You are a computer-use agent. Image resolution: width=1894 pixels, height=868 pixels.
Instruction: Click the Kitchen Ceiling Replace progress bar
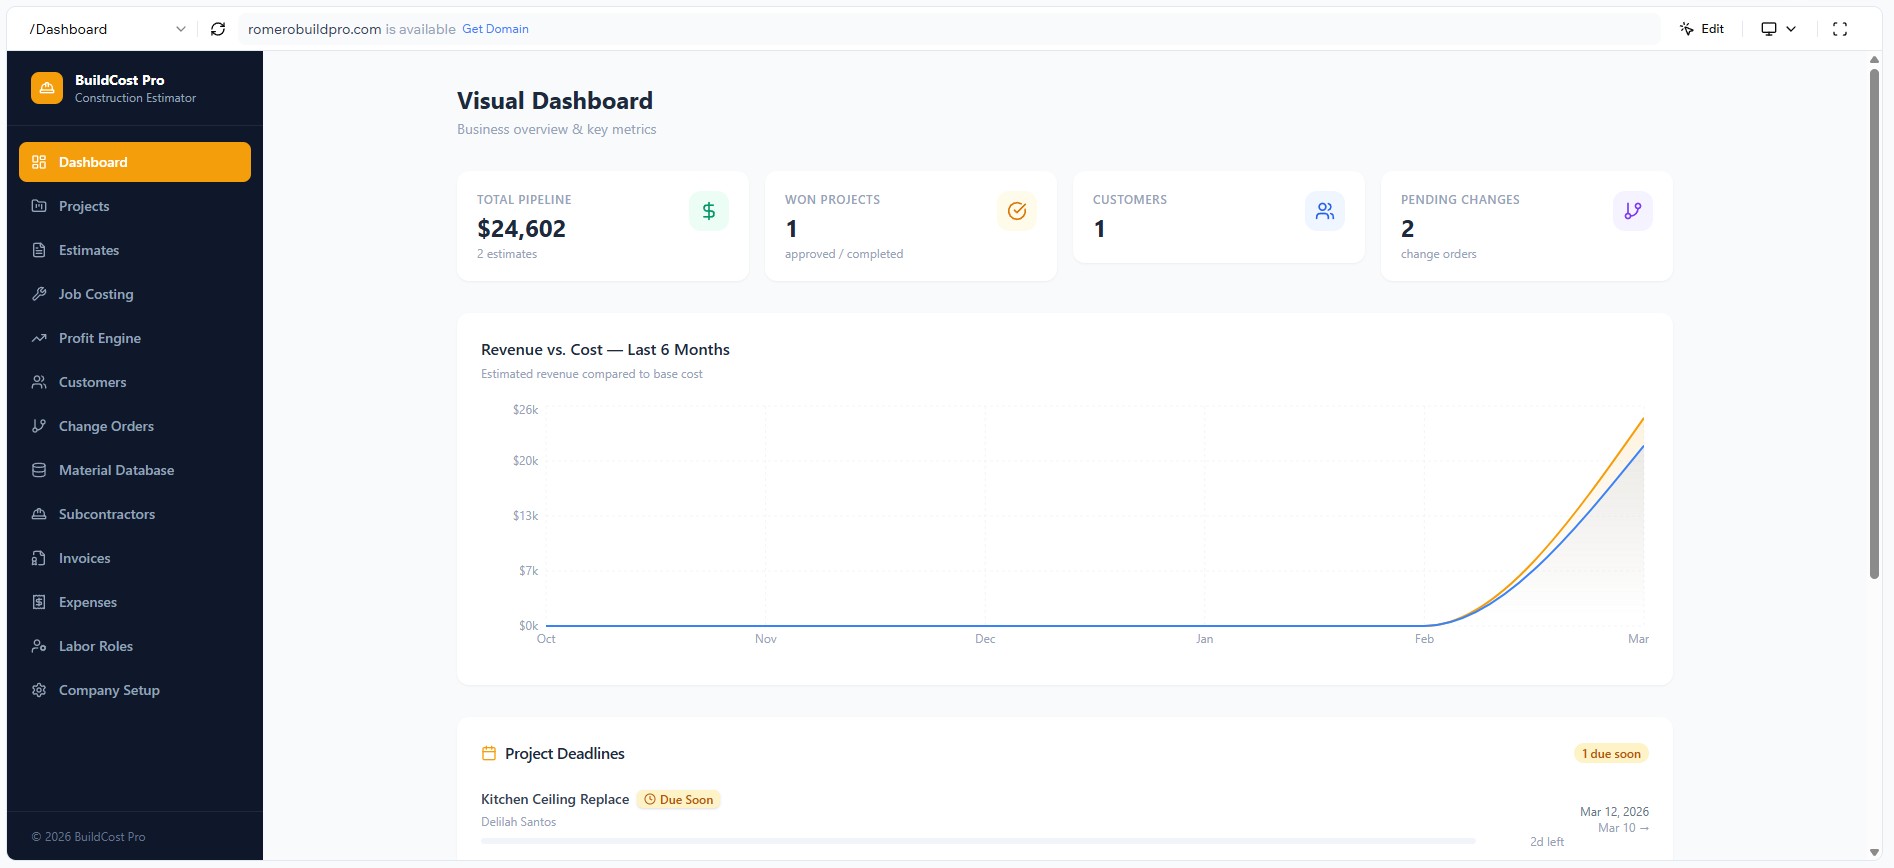[978, 841]
